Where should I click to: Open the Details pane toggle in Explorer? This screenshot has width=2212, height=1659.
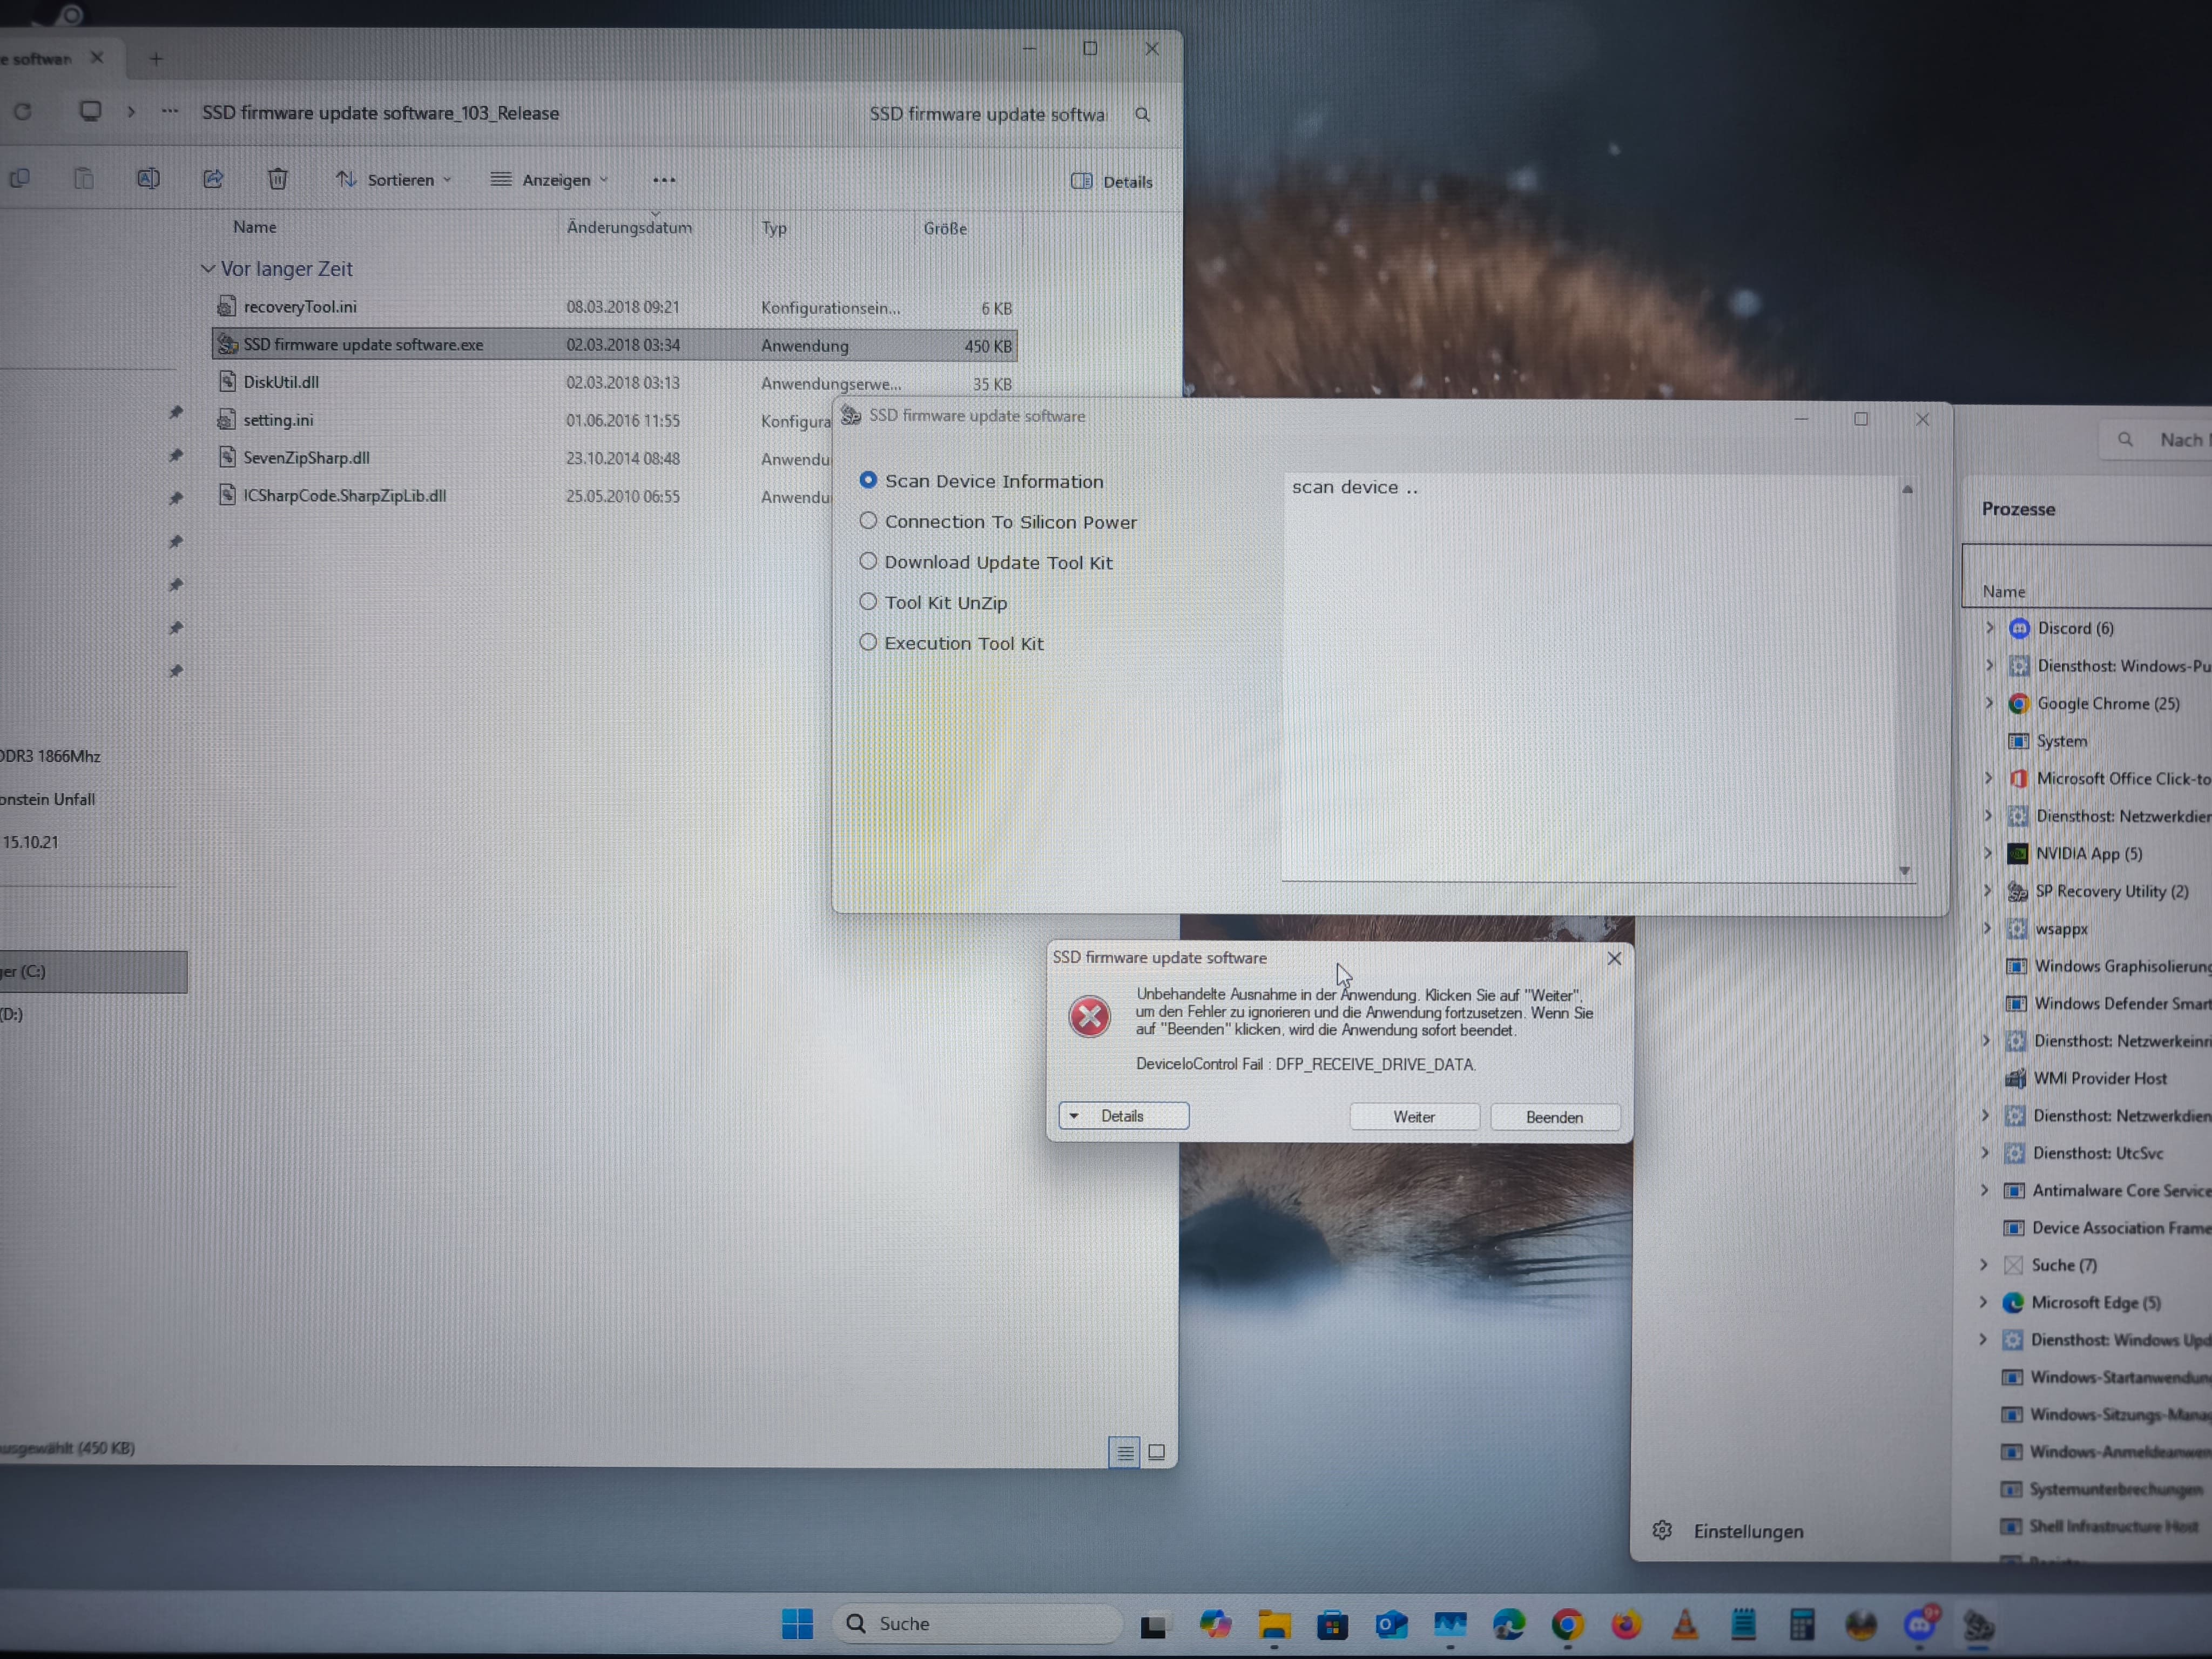coord(1112,181)
